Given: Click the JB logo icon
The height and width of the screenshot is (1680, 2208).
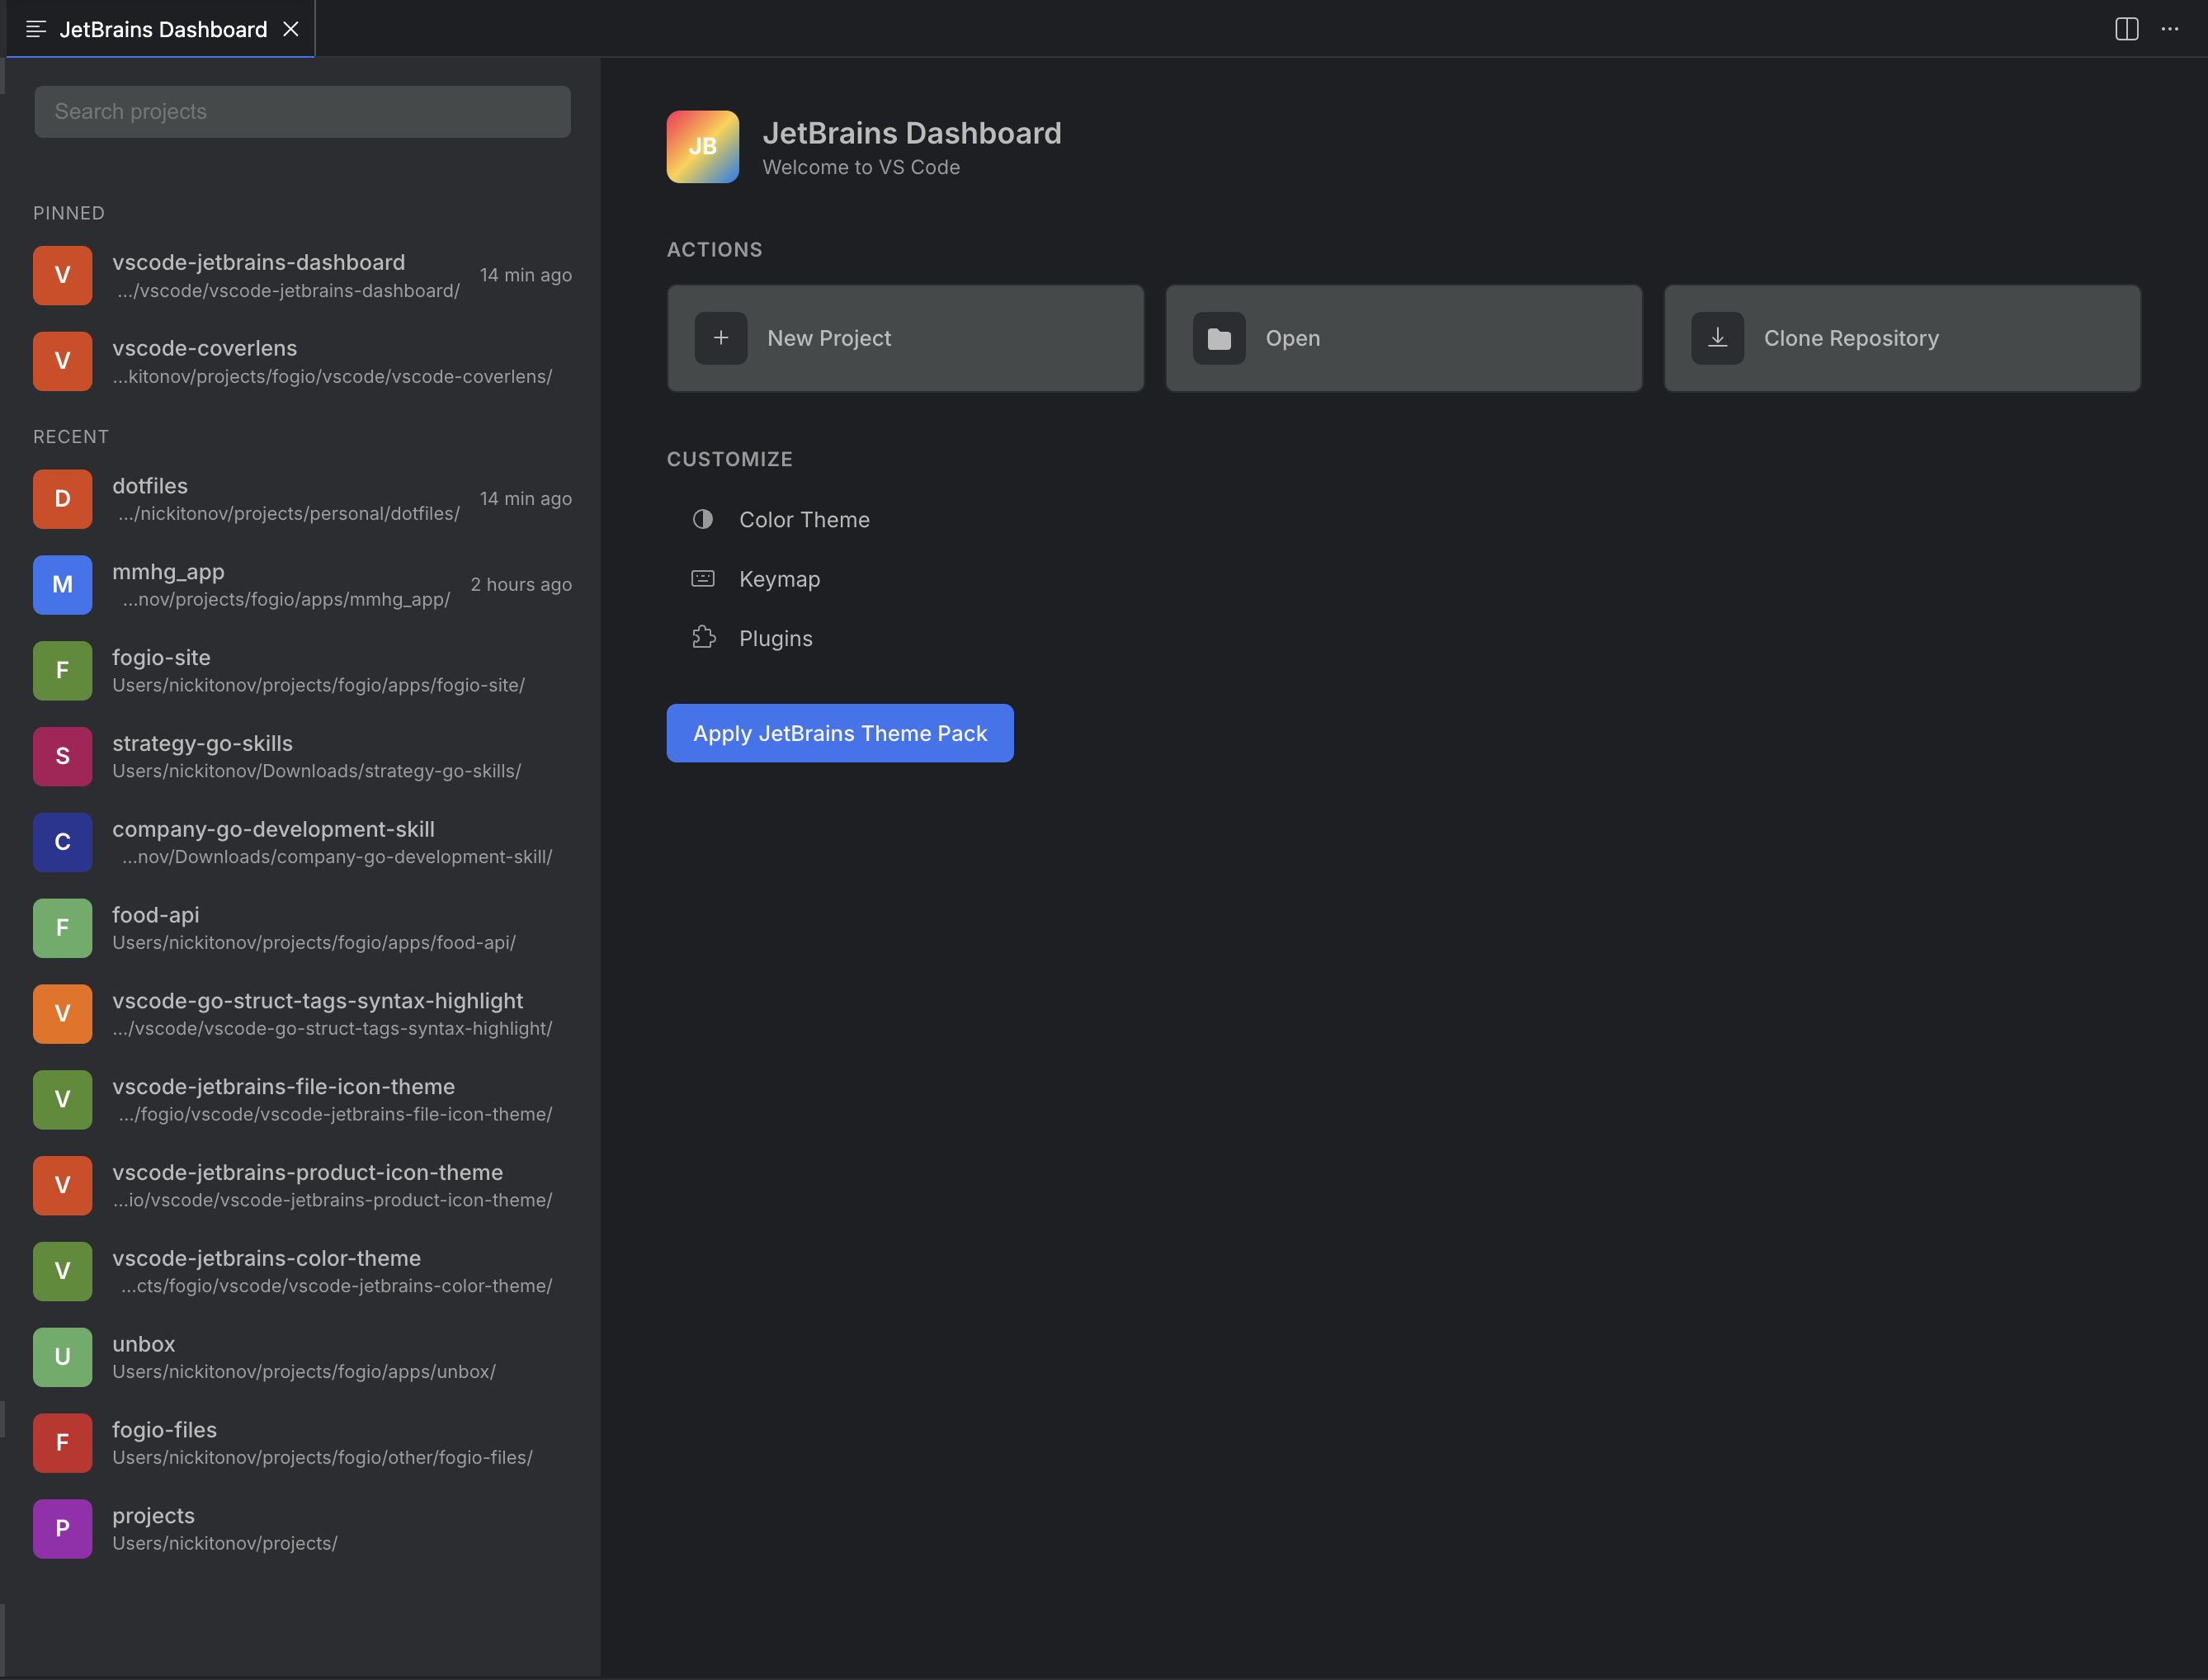Looking at the screenshot, I should click(x=703, y=147).
